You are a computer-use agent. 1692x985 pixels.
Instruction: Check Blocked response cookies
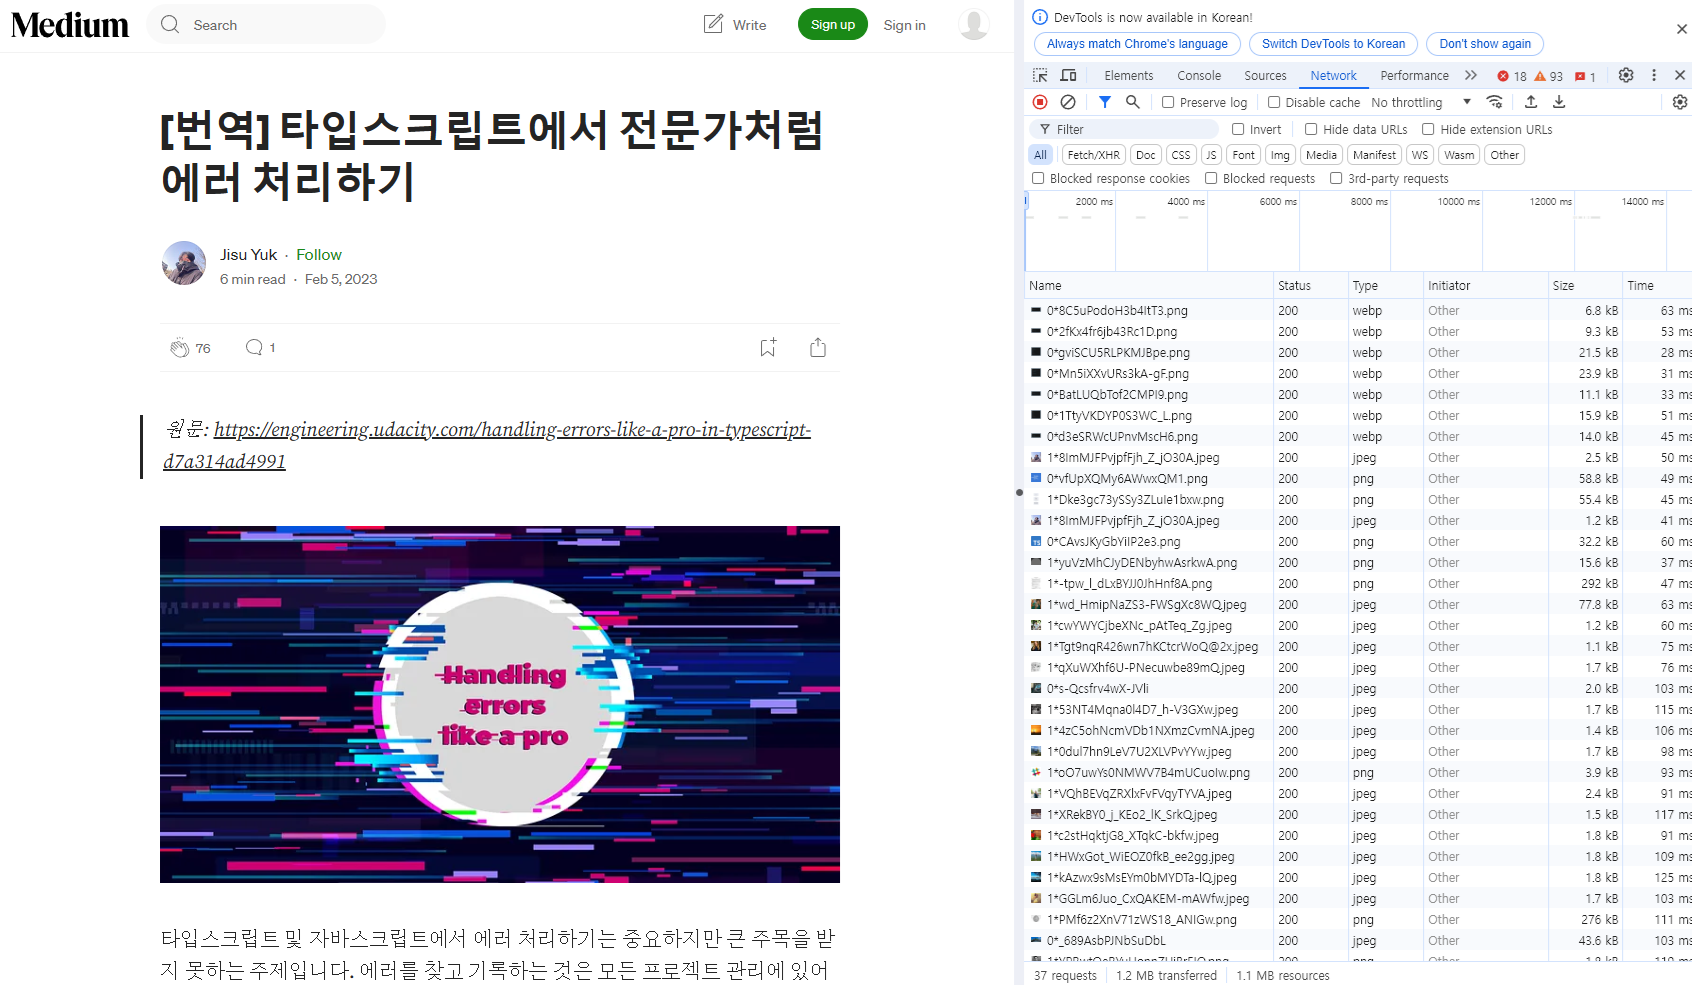[1038, 178]
